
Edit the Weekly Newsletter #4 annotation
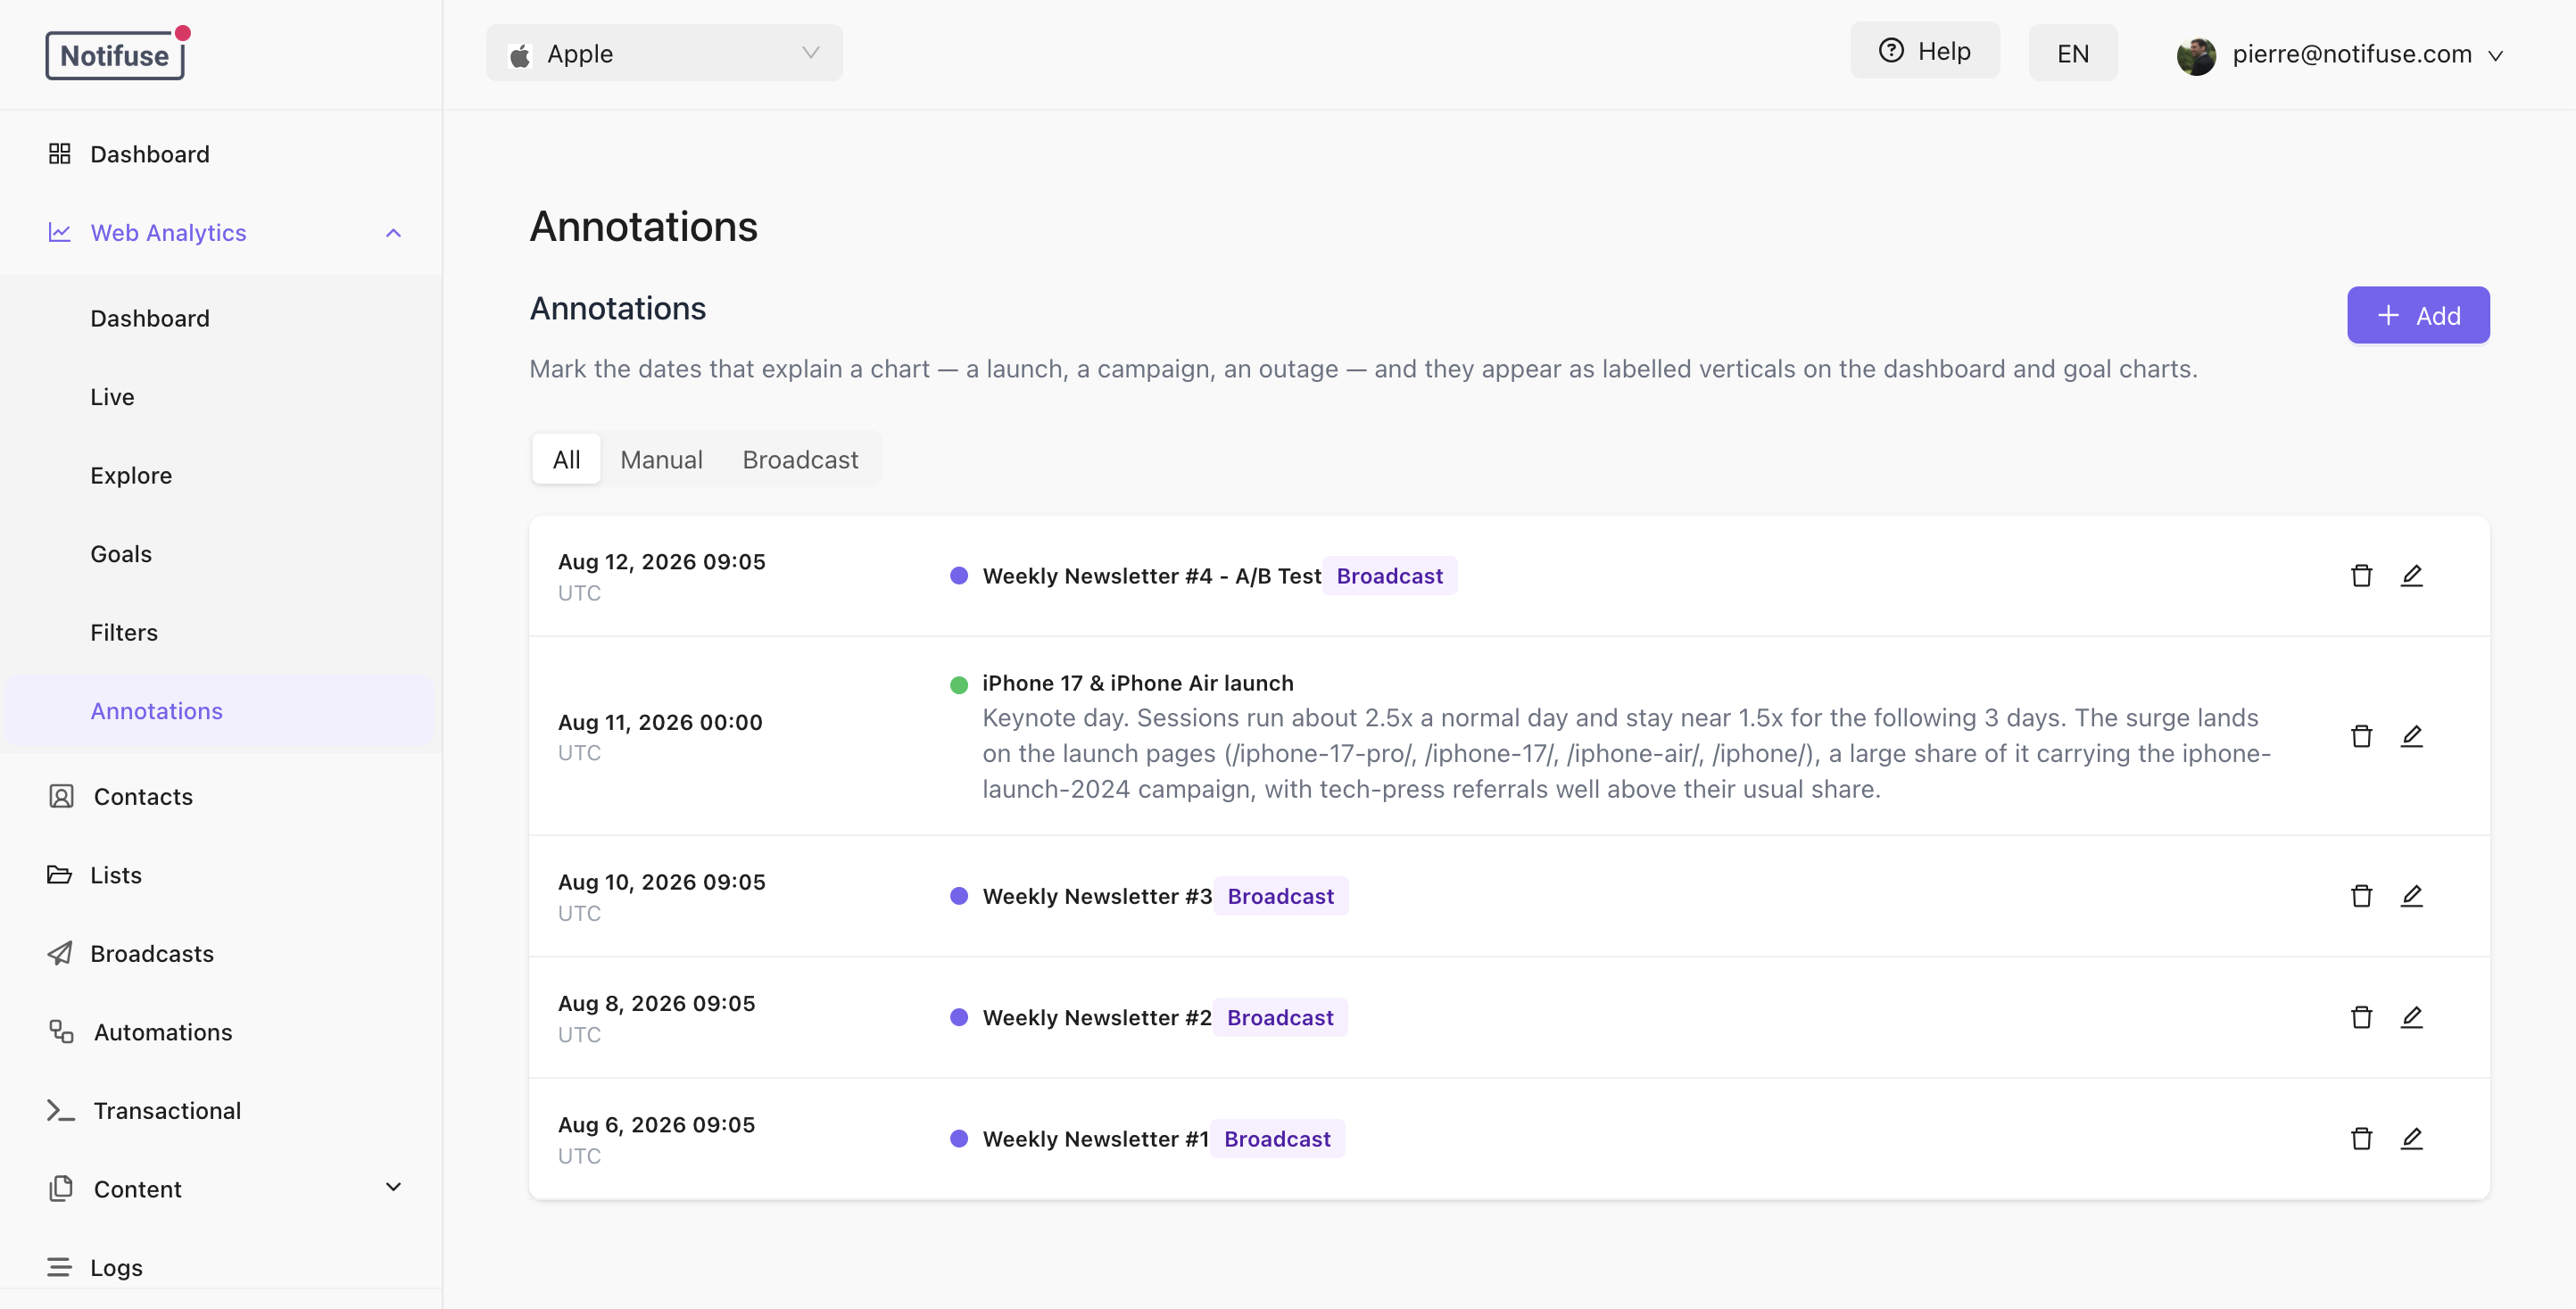point(2411,575)
